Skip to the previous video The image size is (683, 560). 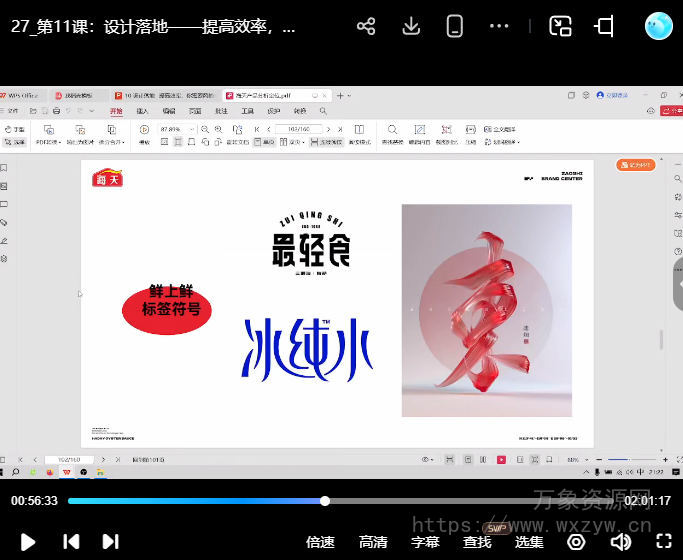pyautogui.click(x=71, y=542)
